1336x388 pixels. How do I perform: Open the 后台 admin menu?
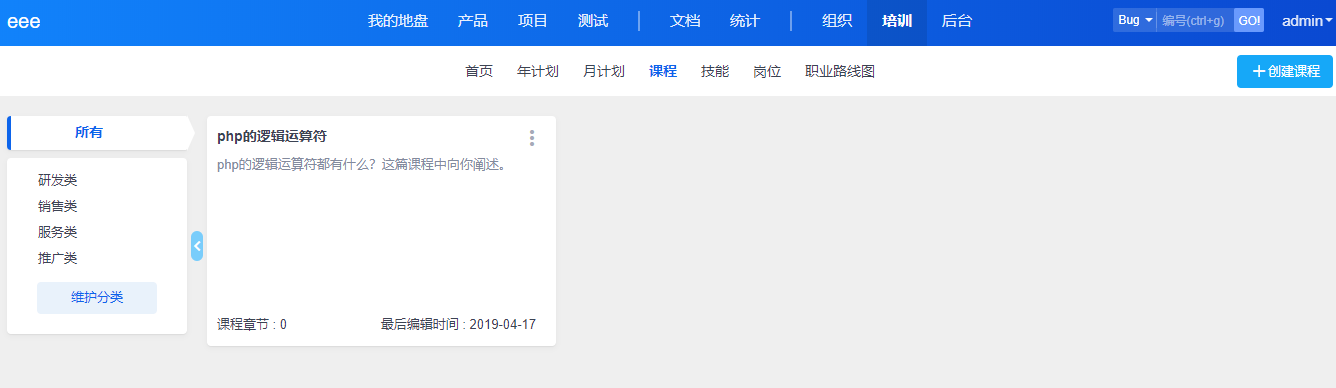coord(957,20)
